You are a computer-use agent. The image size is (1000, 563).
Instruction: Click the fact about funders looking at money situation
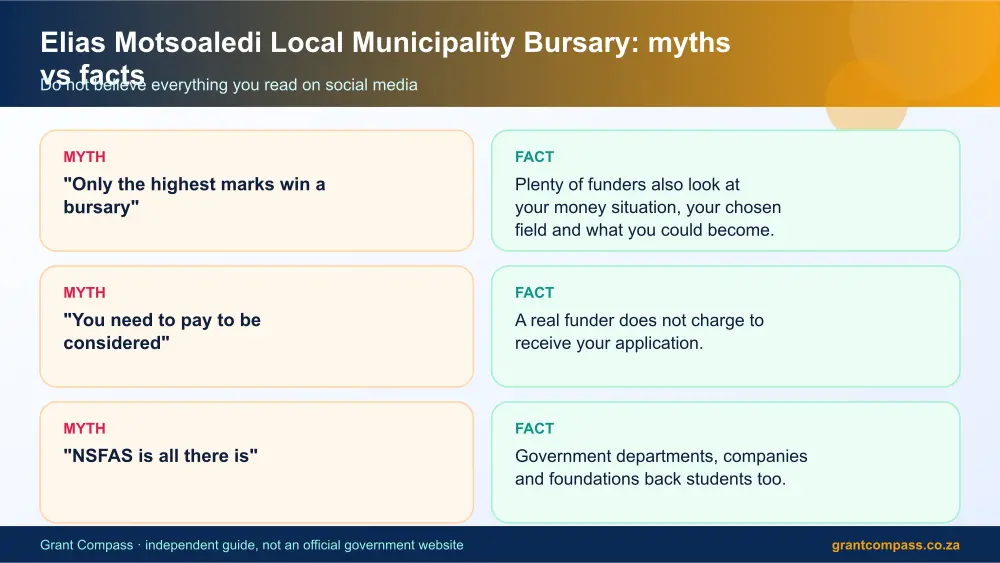648,207
